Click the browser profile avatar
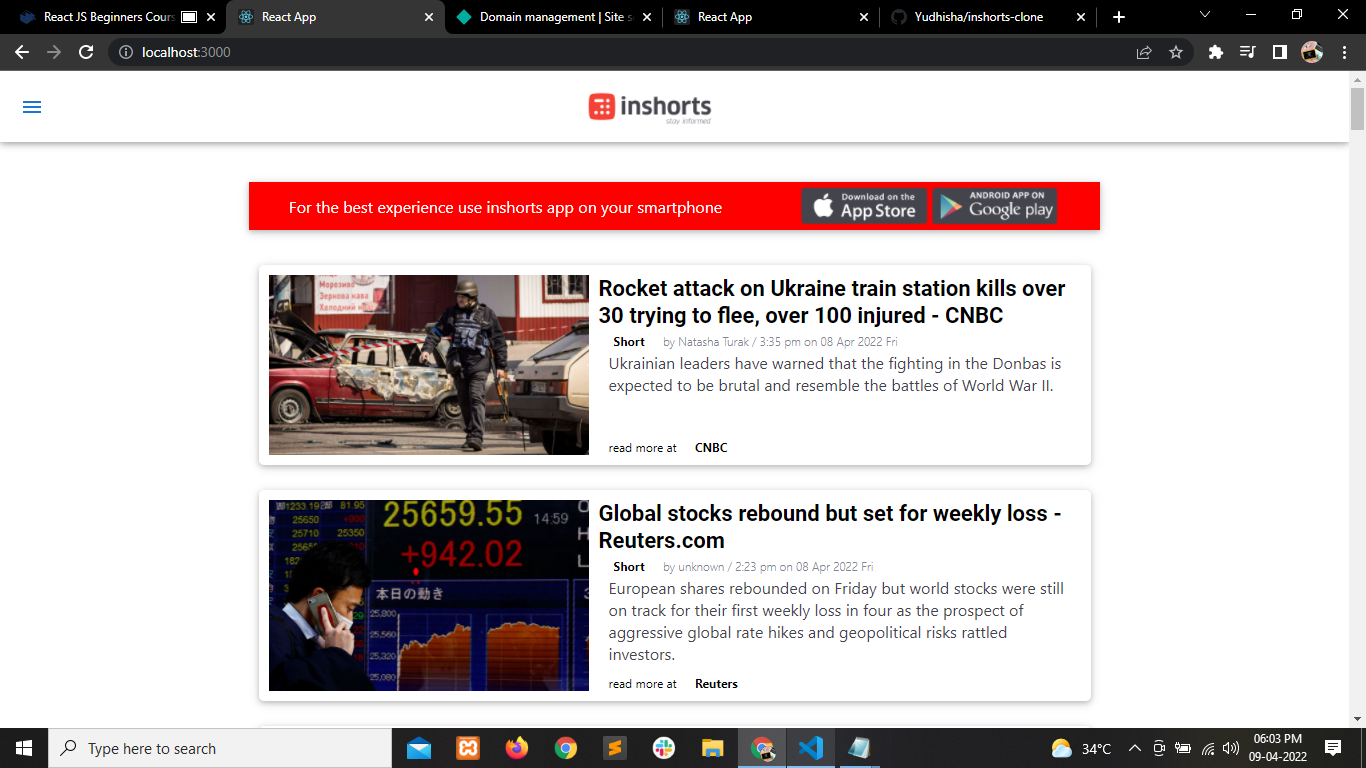 click(x=1310, y=52)
